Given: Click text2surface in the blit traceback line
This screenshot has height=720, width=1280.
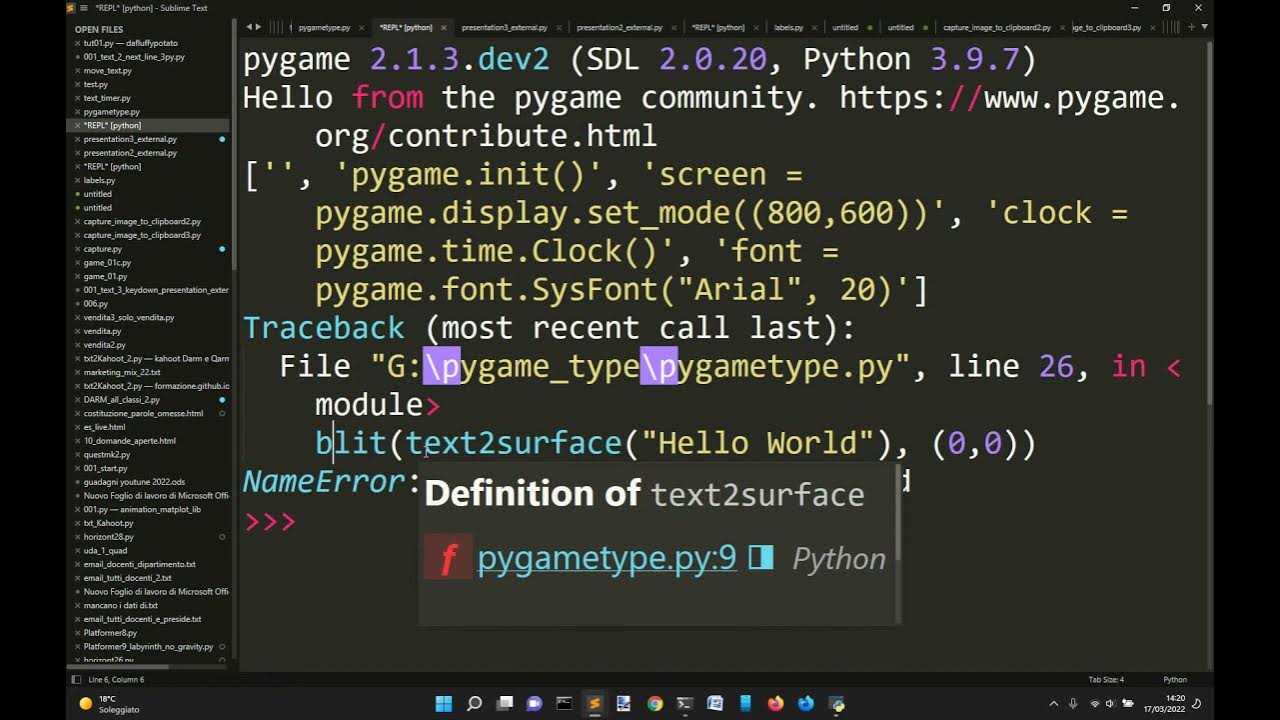Looking at the screenshot, I should pos(513,443).
